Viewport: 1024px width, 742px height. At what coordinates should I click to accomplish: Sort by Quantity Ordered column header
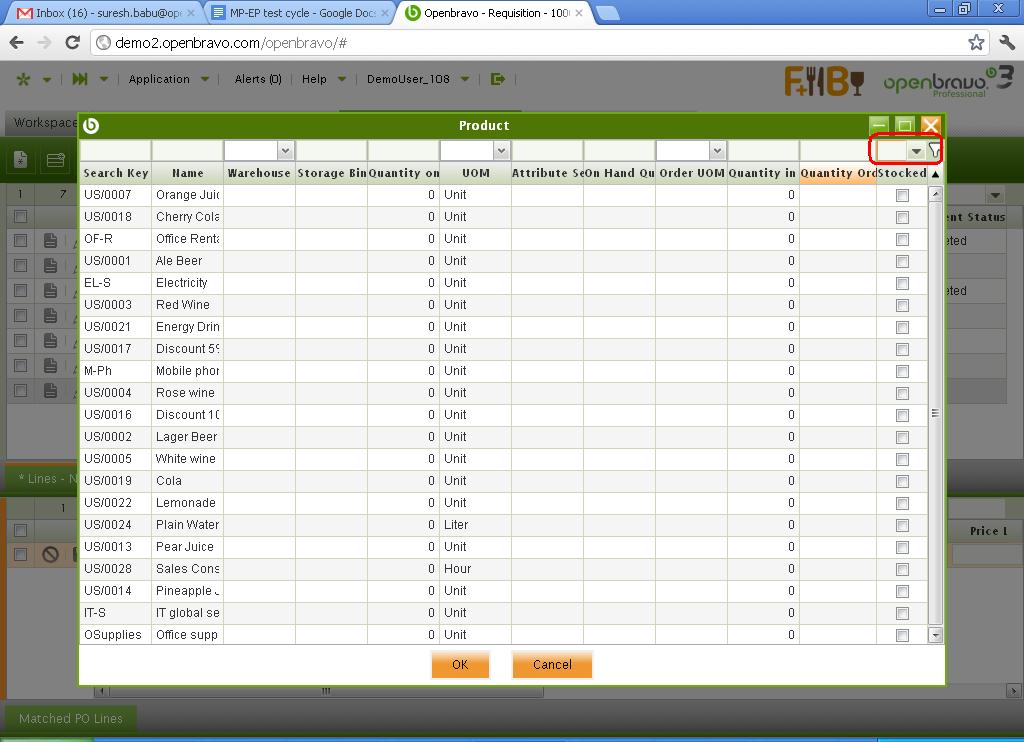838,173
